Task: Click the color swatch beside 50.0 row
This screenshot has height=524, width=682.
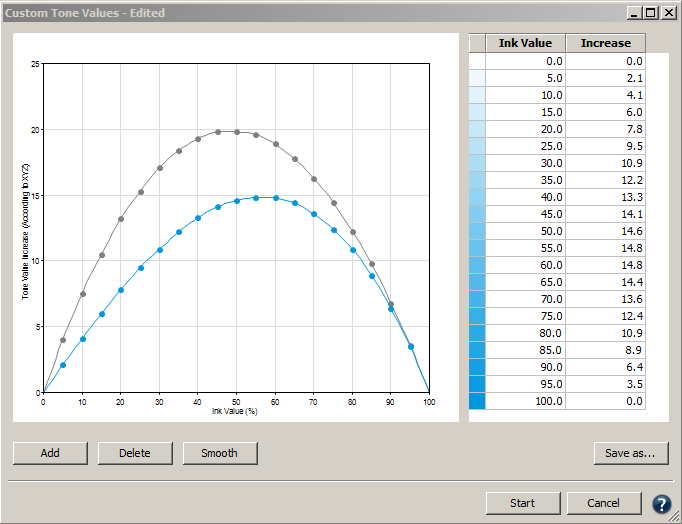Action: pos(477,231)
